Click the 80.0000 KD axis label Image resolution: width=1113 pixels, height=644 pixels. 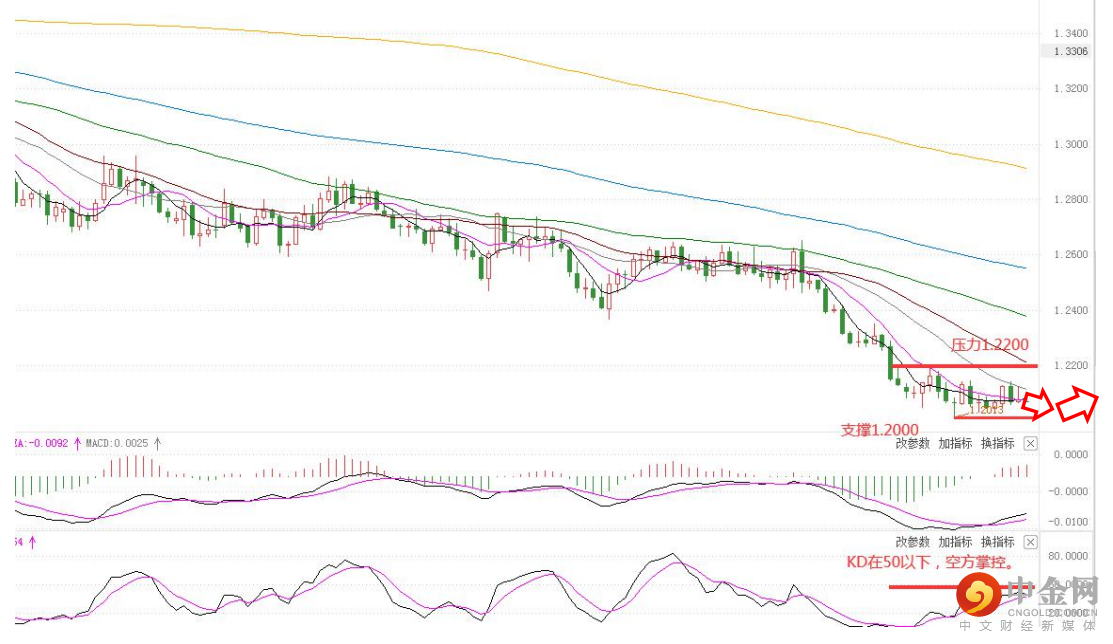pos(1068,556)
